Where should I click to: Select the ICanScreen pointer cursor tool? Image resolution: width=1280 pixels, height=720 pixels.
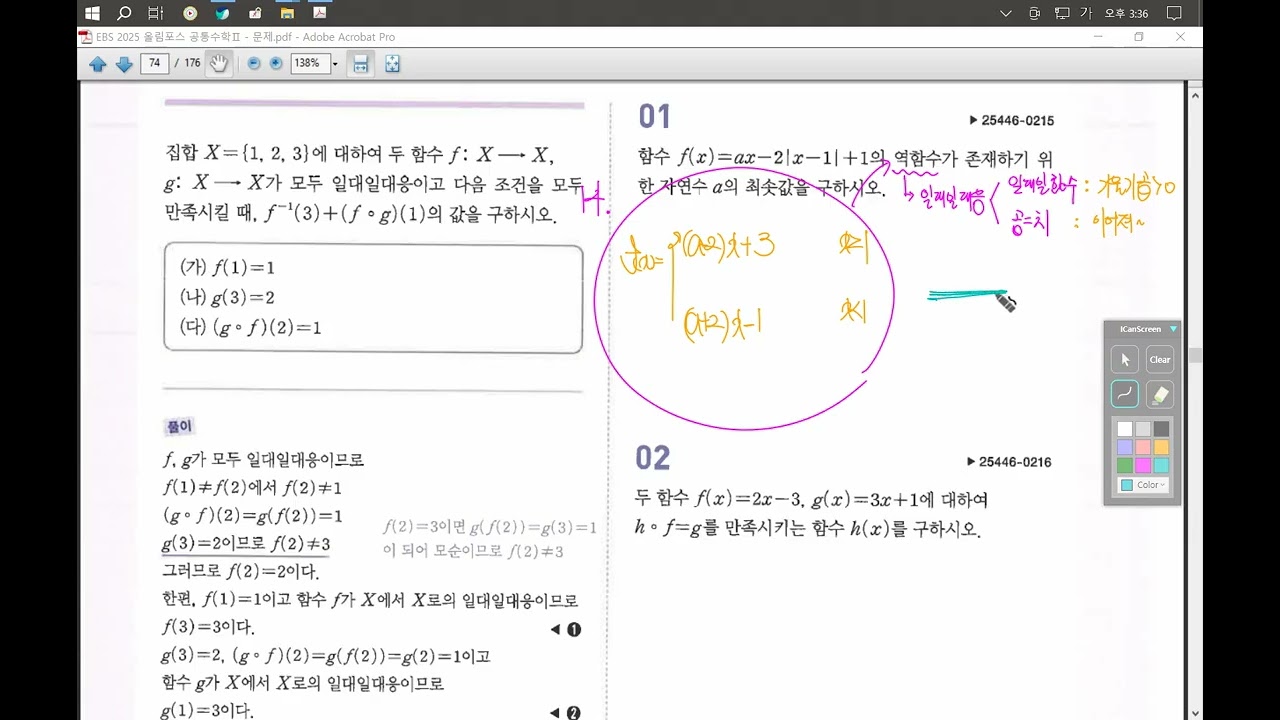tap(1125, 359)
